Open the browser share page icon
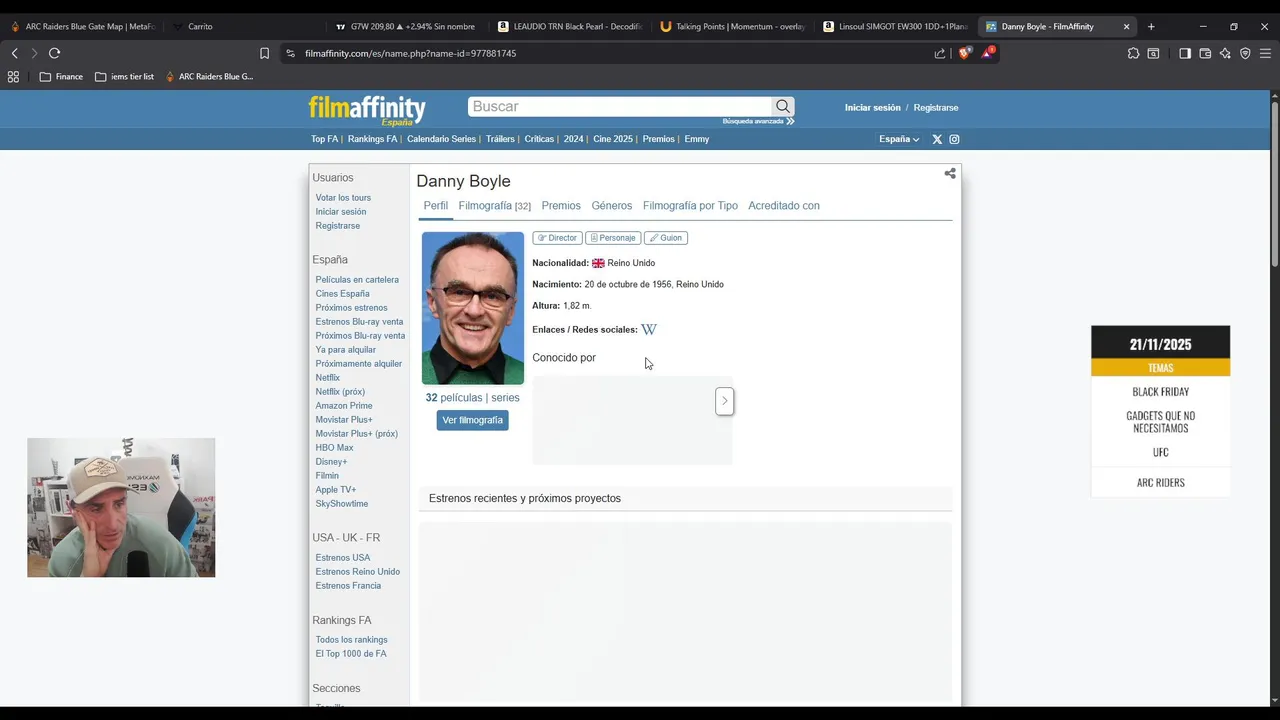 coord(940,53)
